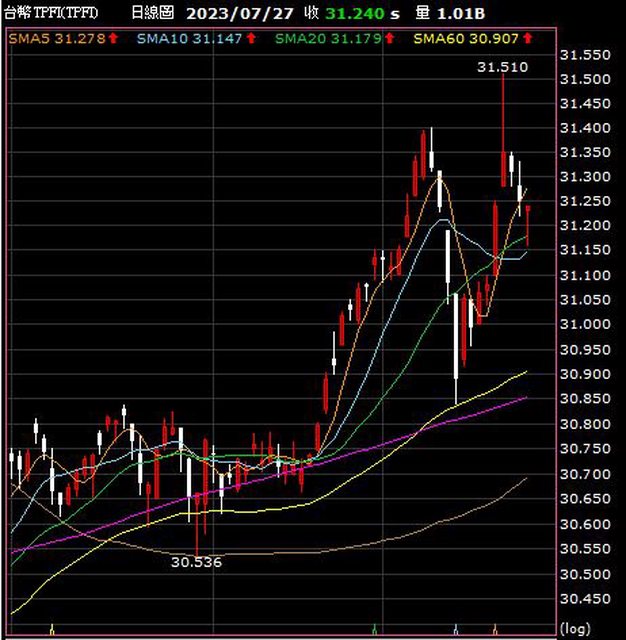Screen dimensions: 626x640
Task: Click the red up arrow beside SMA20
Action: (x=386, y=38)
